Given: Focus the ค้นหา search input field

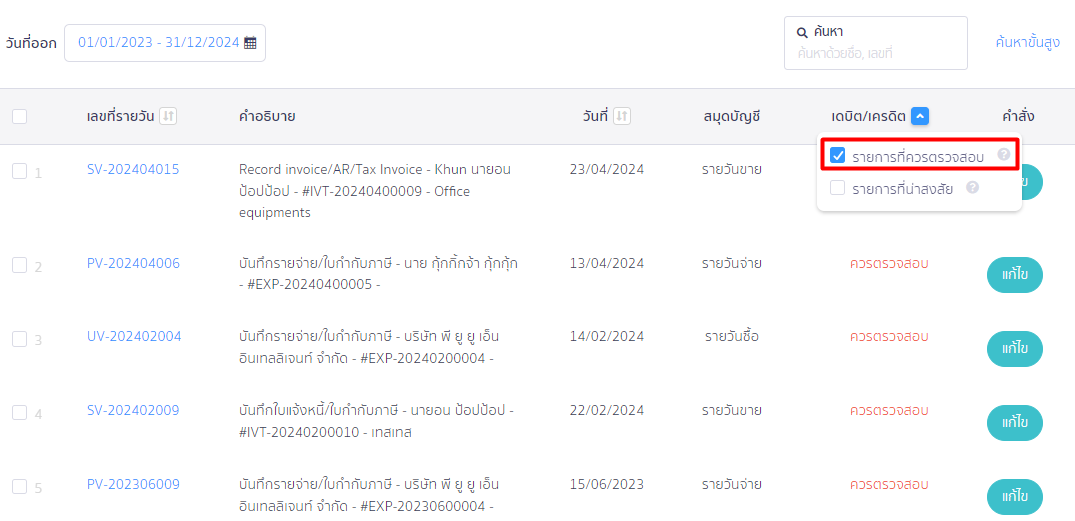Looking at the screenshot, I should pos(875,43).
